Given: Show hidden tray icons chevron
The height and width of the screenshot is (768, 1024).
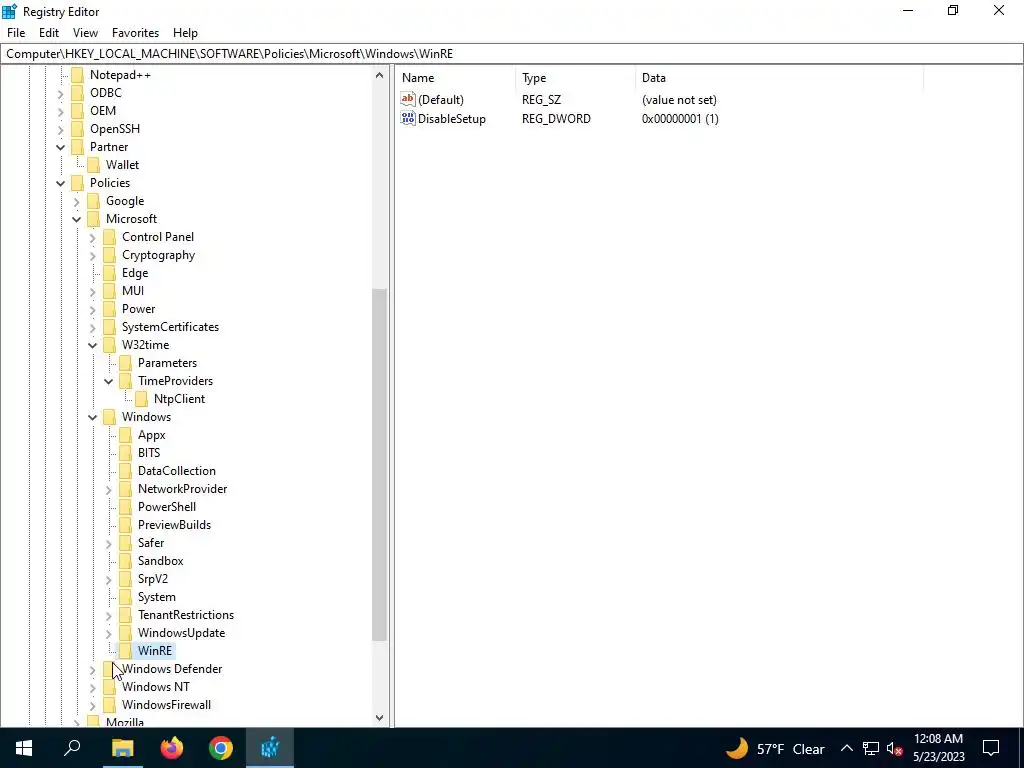Looking at the screenshot, I should pos(846,748).
